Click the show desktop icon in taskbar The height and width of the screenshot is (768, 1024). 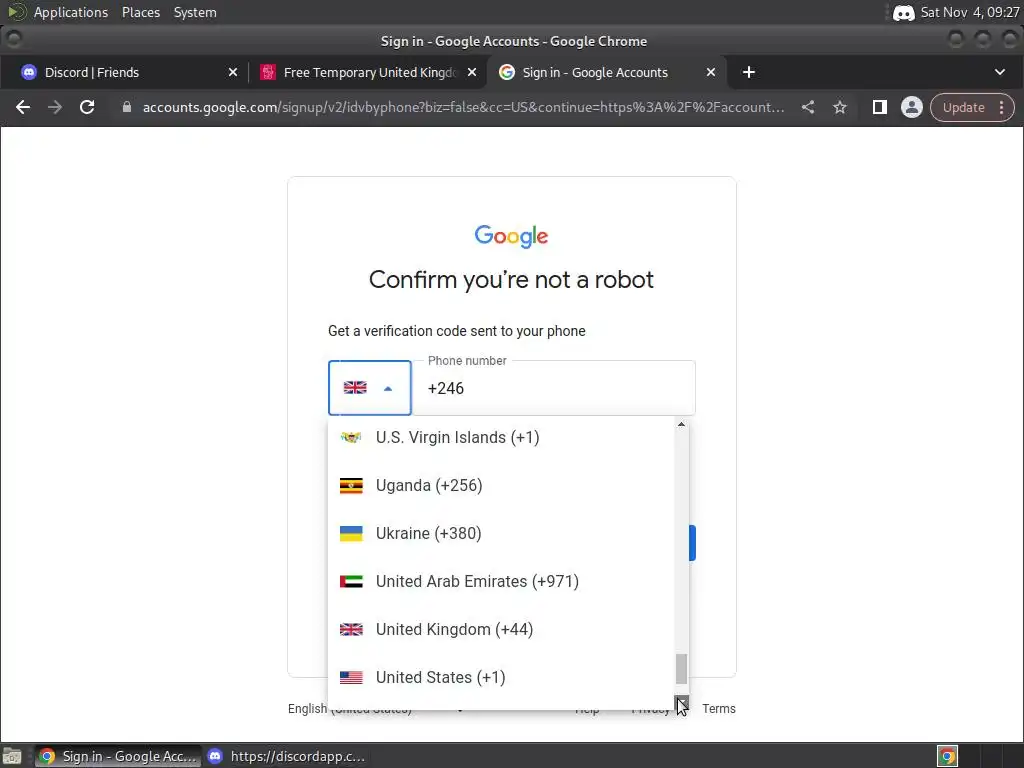[x=12, y=756]
